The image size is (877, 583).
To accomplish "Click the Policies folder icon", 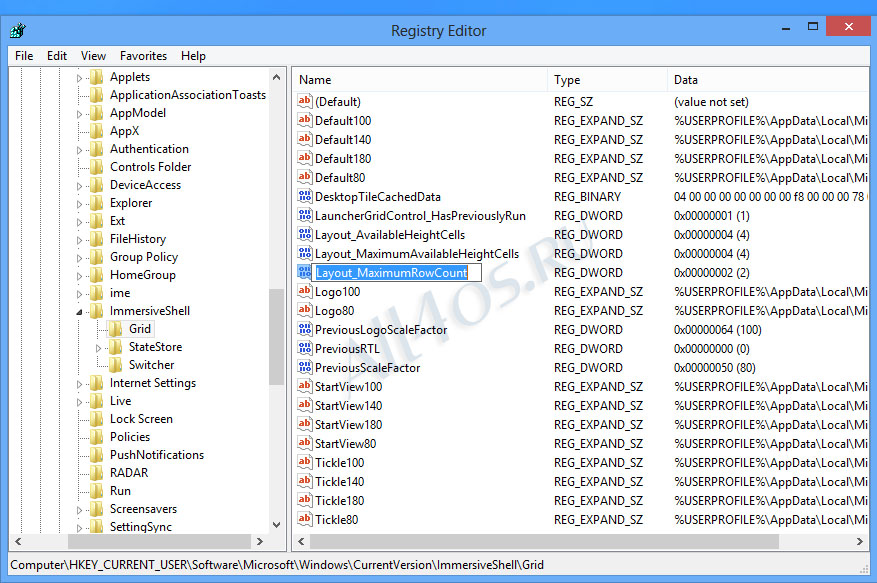I will [97, 436].
